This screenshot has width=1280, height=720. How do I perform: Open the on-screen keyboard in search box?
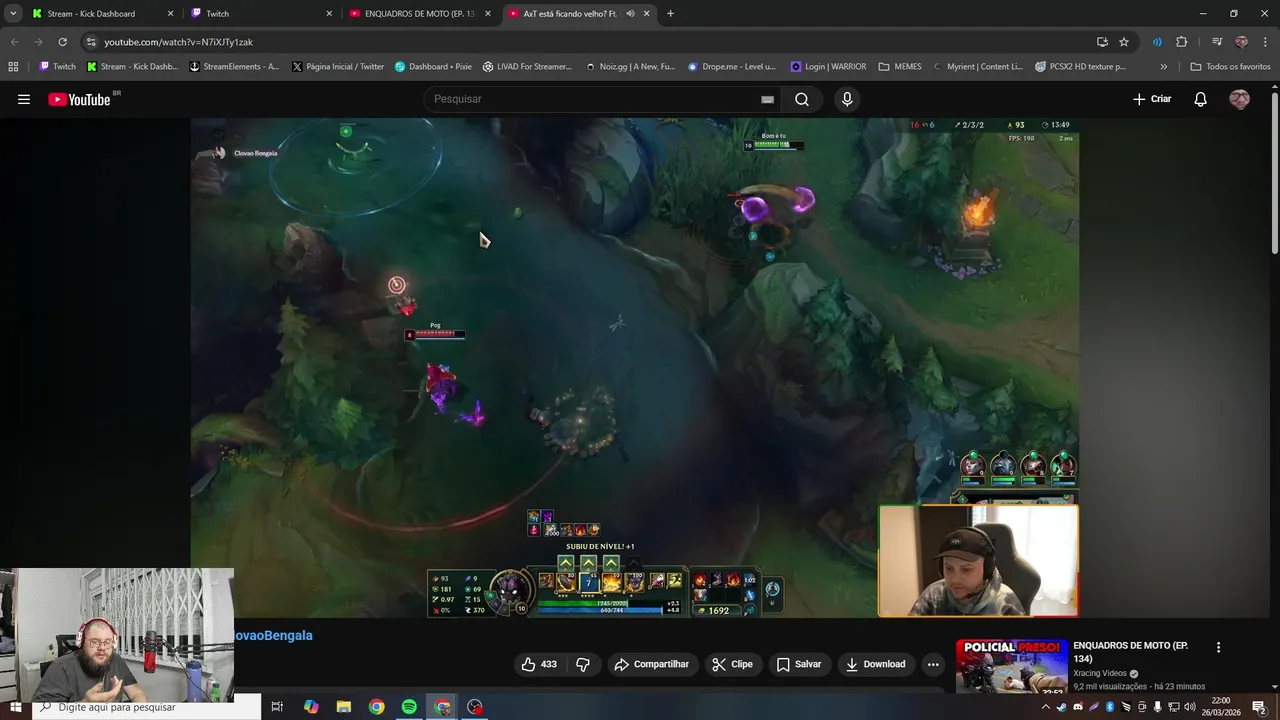(767, 99)
